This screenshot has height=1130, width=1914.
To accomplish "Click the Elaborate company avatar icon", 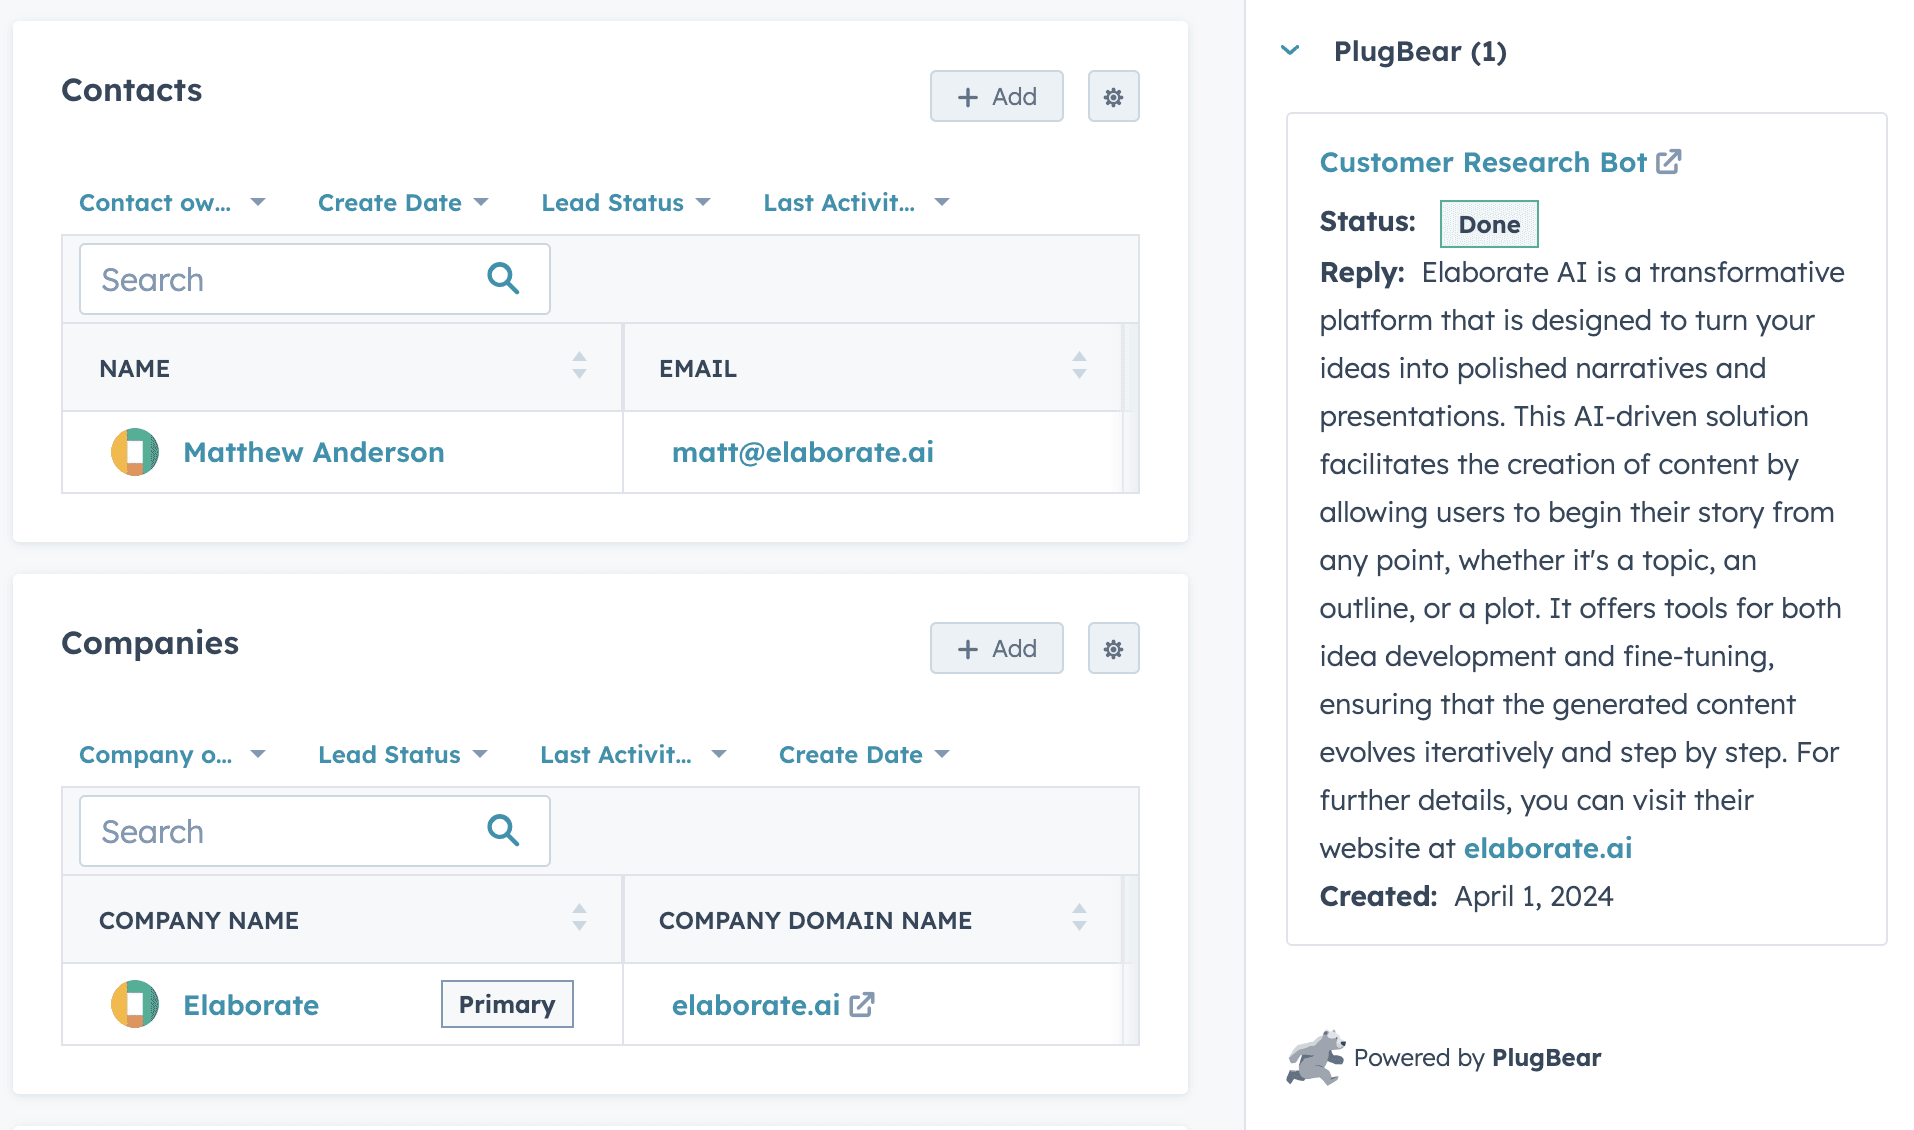I will 135,1004.
